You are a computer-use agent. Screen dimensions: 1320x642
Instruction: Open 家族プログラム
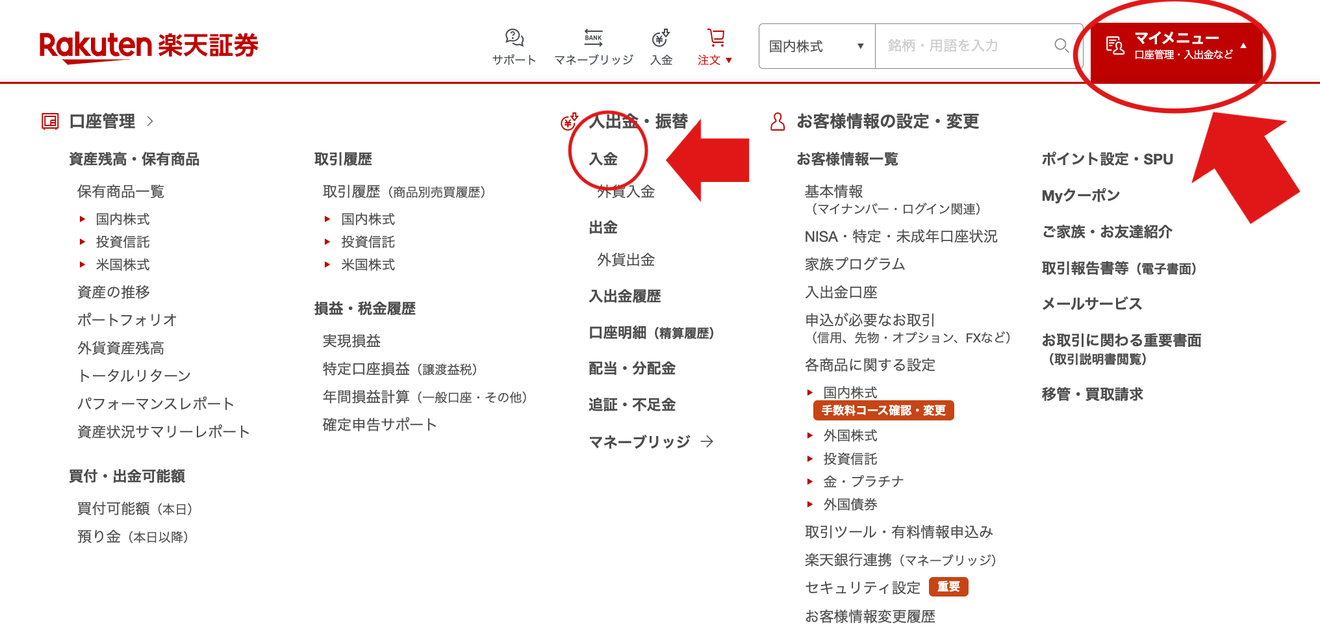click(x=855, y=264)
